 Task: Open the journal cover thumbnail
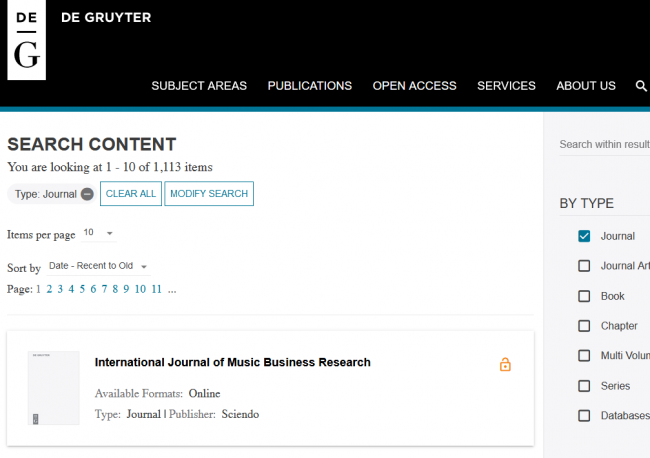click(x=53, y=388)
